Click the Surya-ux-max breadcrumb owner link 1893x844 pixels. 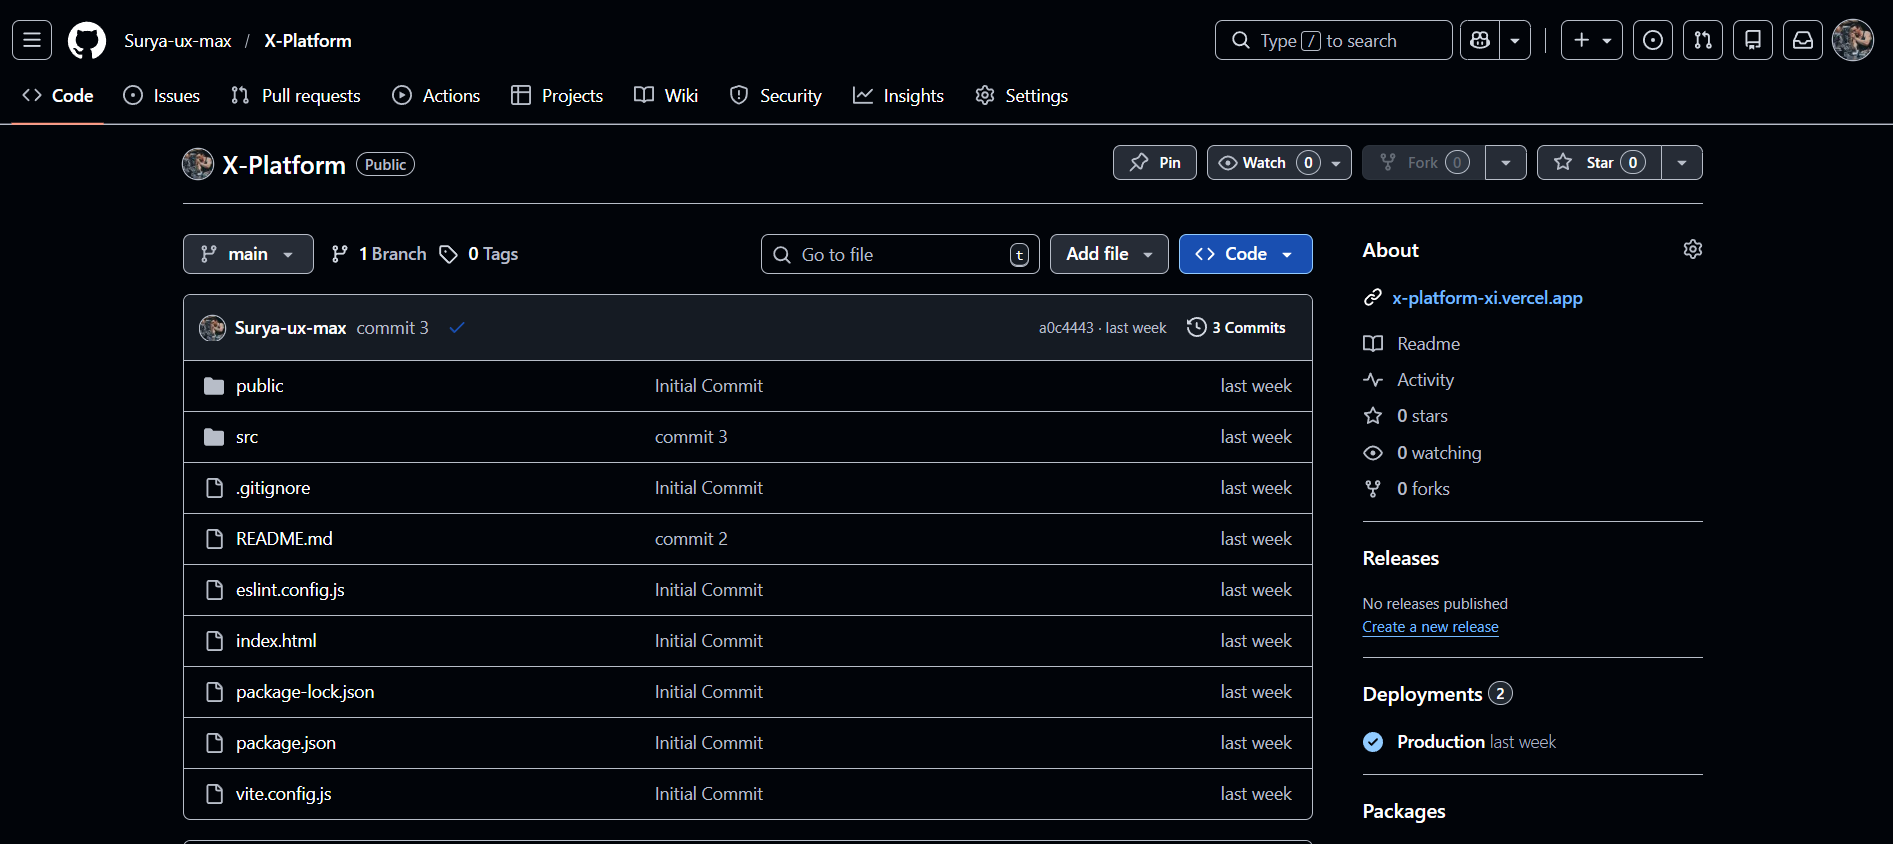point(178,41)
